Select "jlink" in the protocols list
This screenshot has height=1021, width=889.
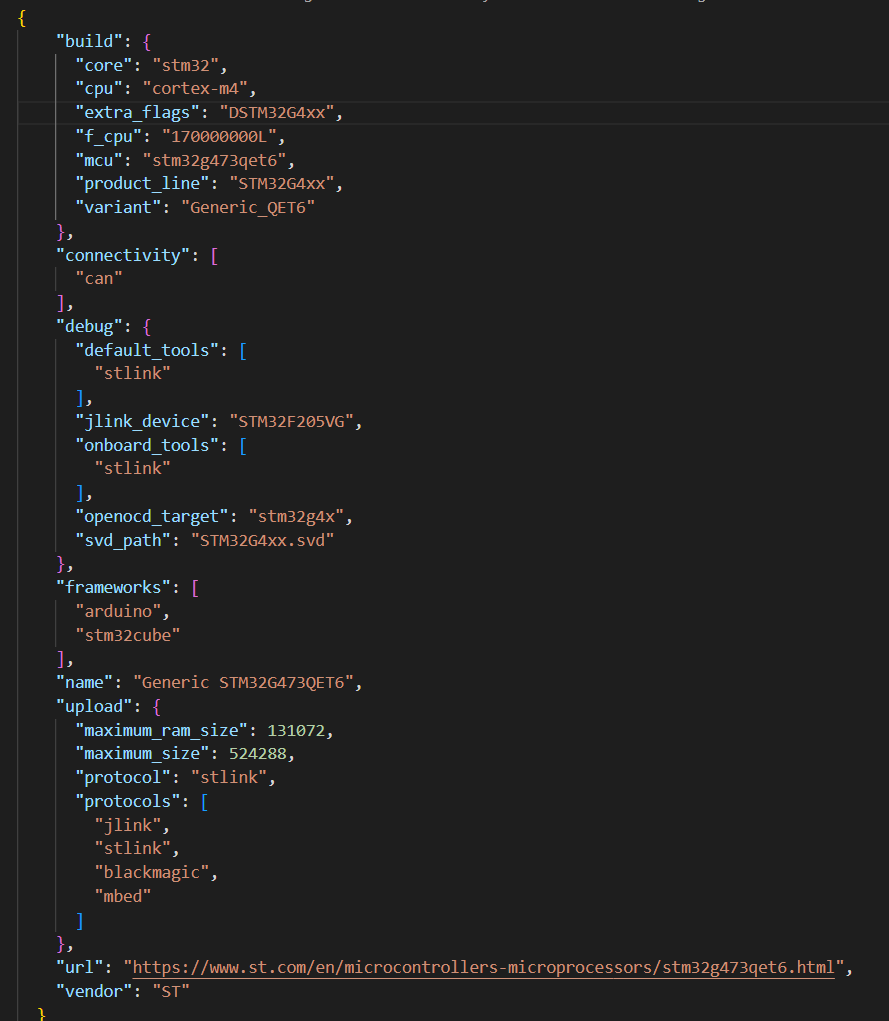tap(128, 826)
